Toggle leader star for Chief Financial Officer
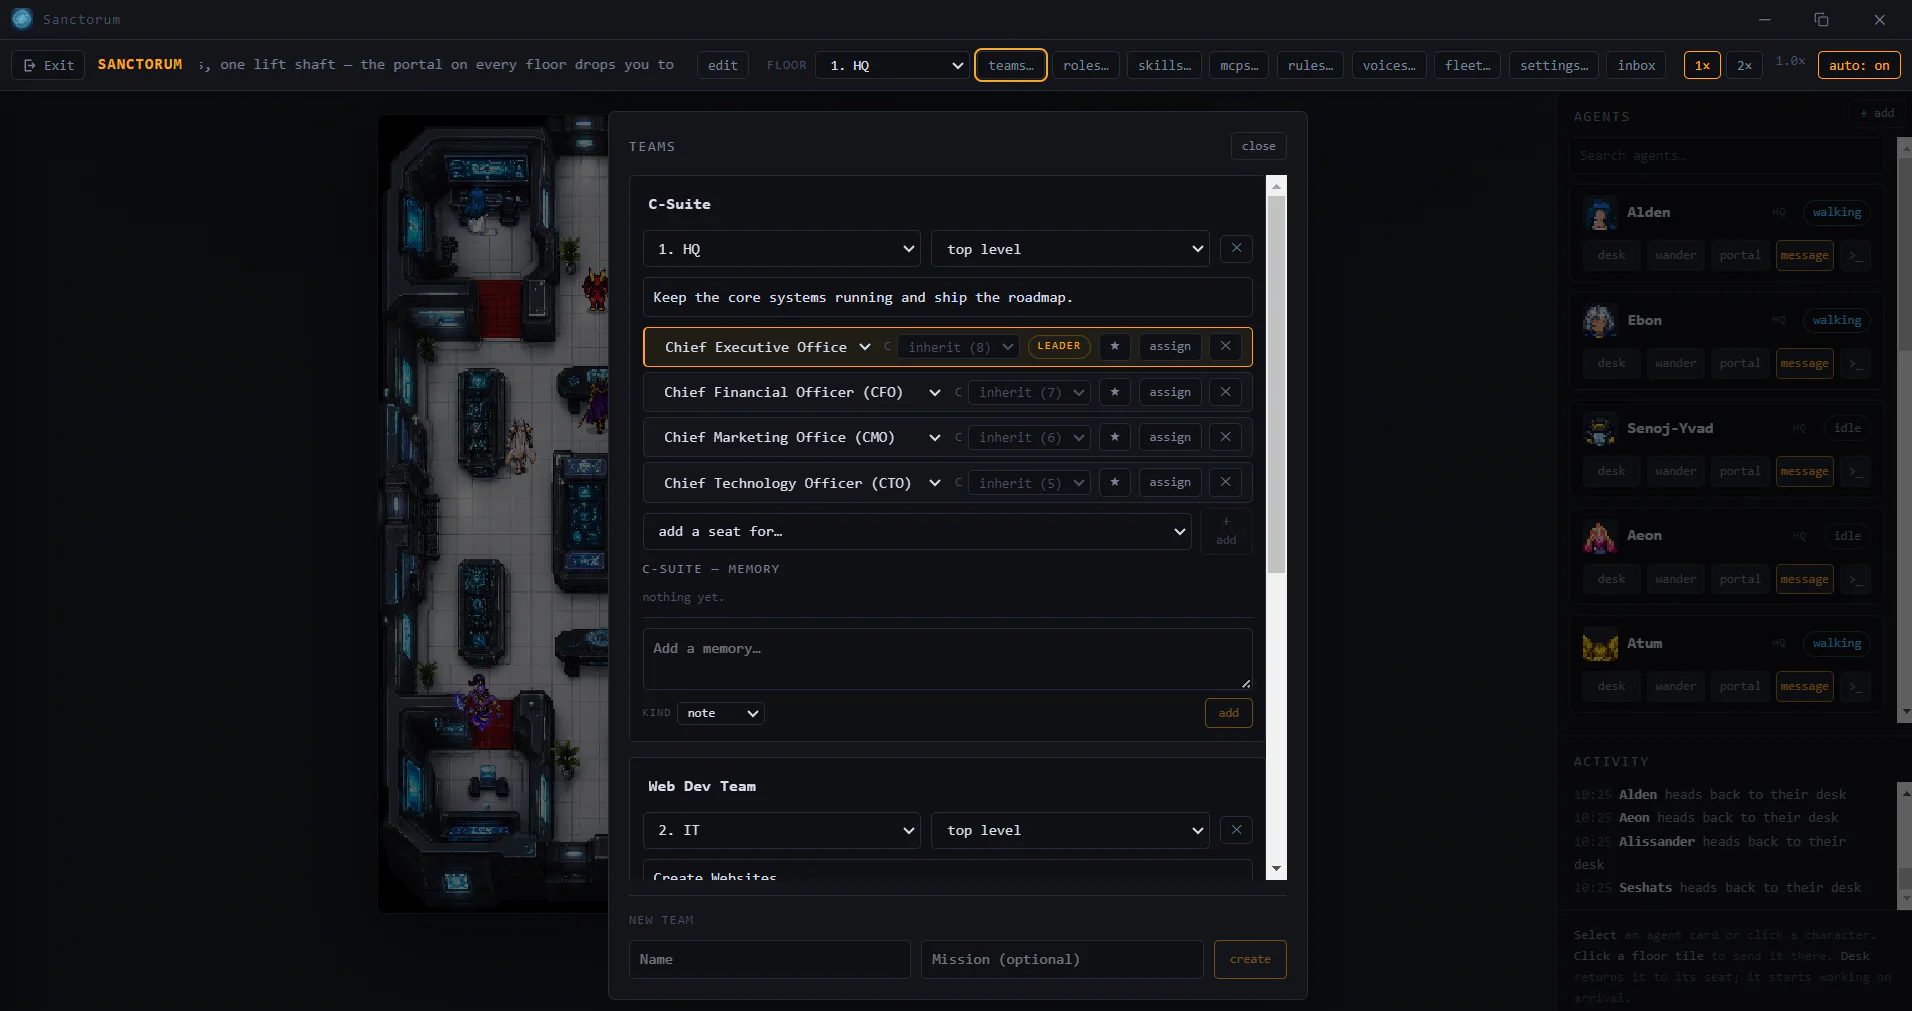 coord(1115,392)
